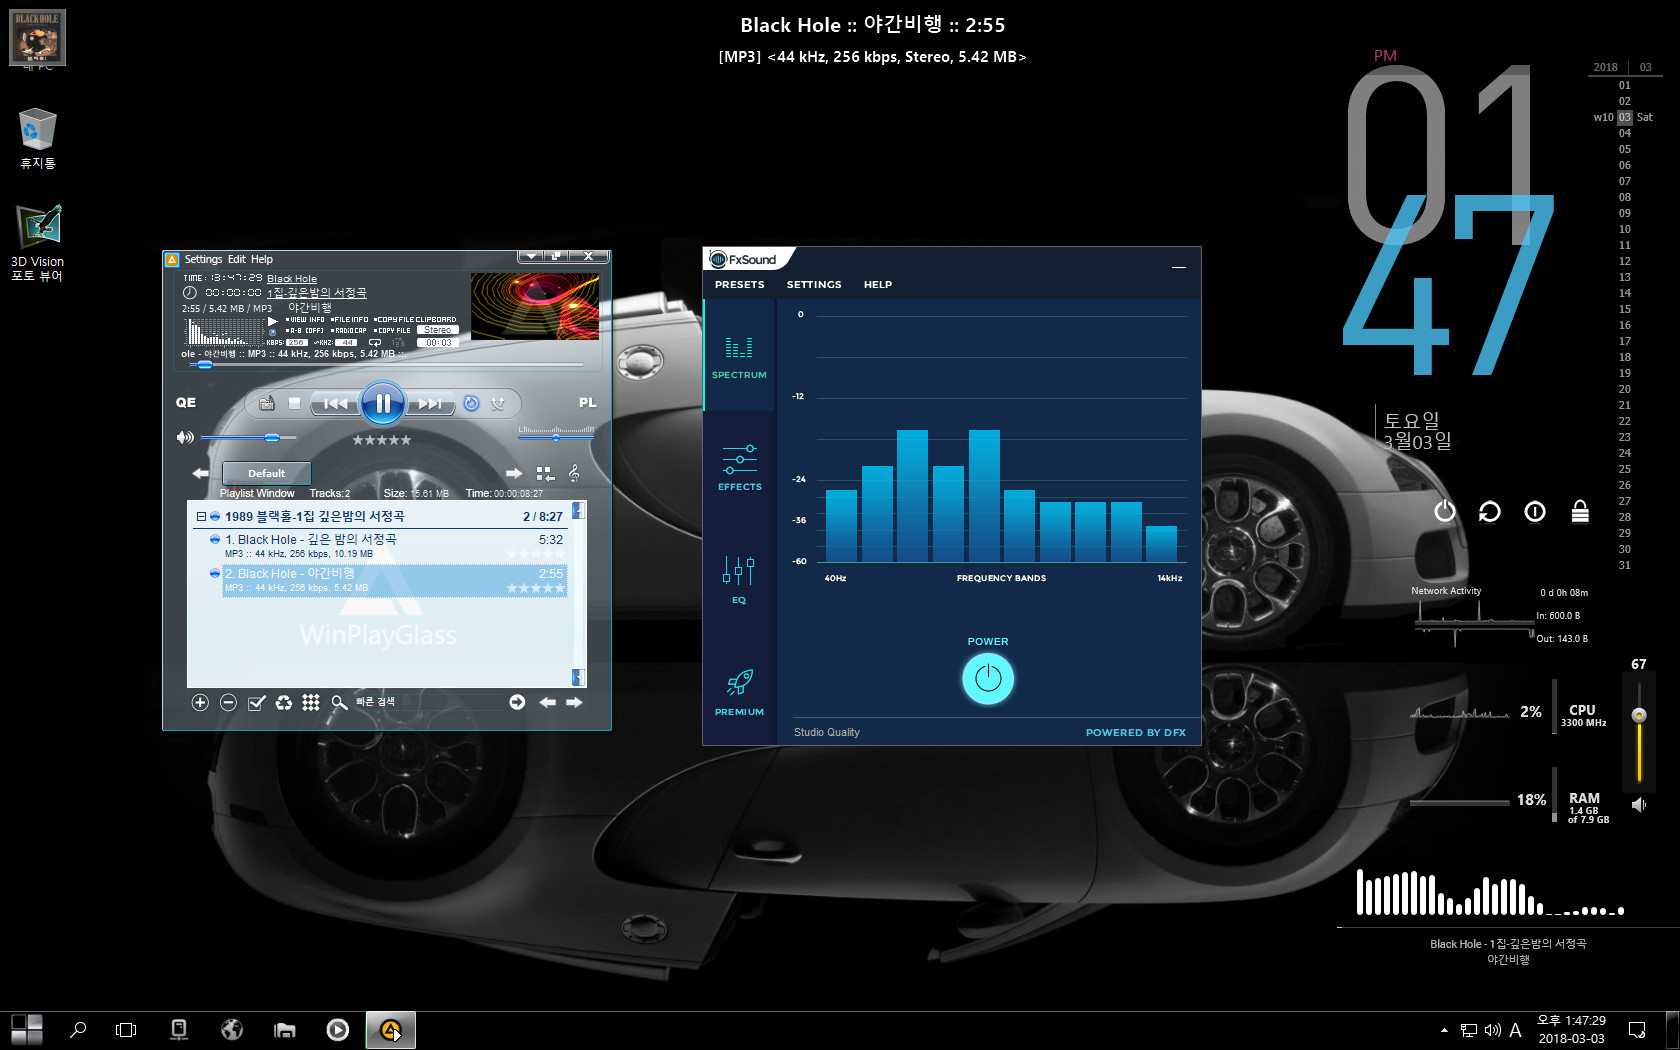Click the album art visualization thumbnail

(x=535, y=306)
